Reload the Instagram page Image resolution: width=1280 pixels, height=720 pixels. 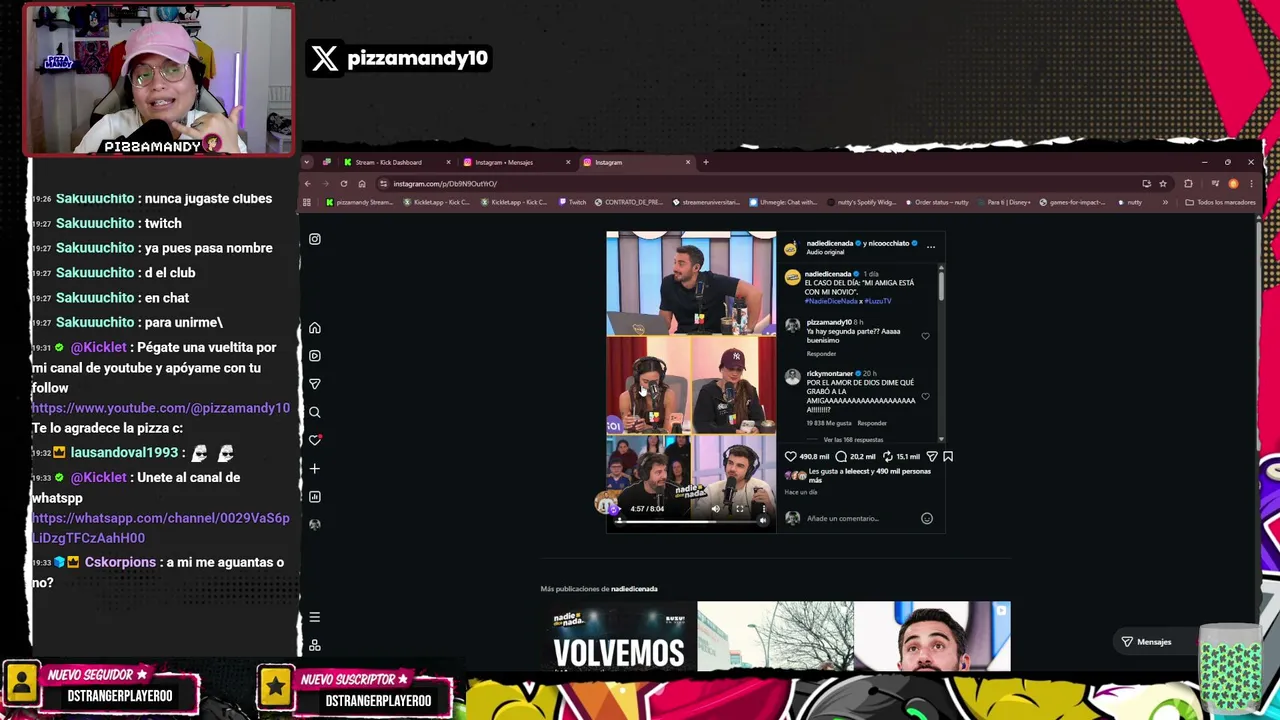point(344,184)
